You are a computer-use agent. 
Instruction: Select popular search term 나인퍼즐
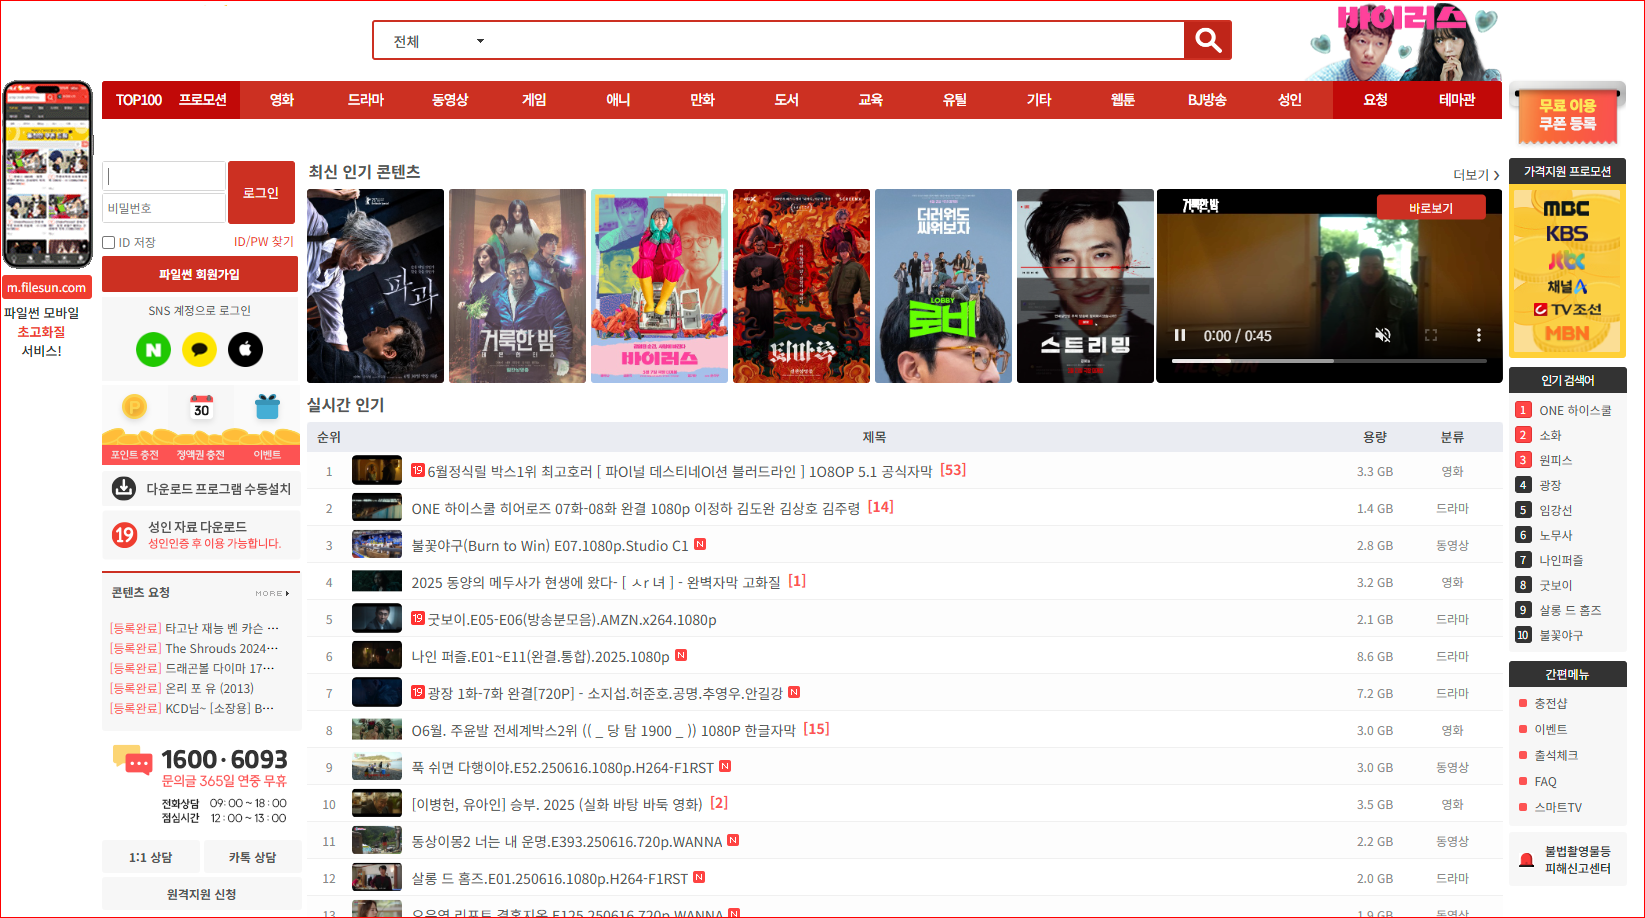tap(1561, 560)
